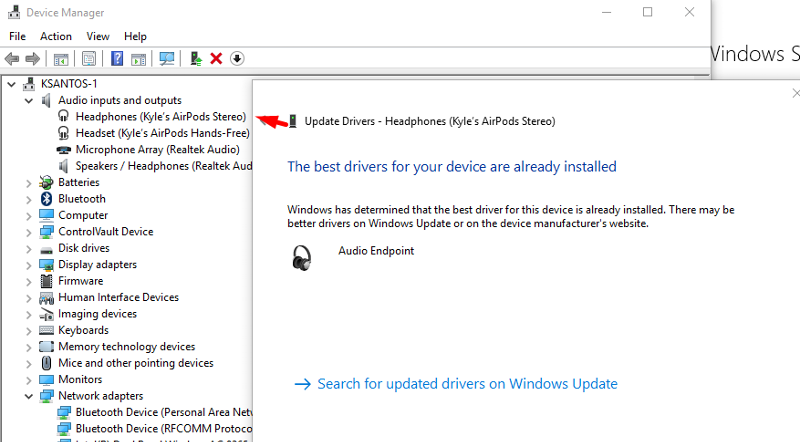800x442 pixels.
Task: Select the Disk drives category label
Action: pyautogui.click(x=84, y=248)
